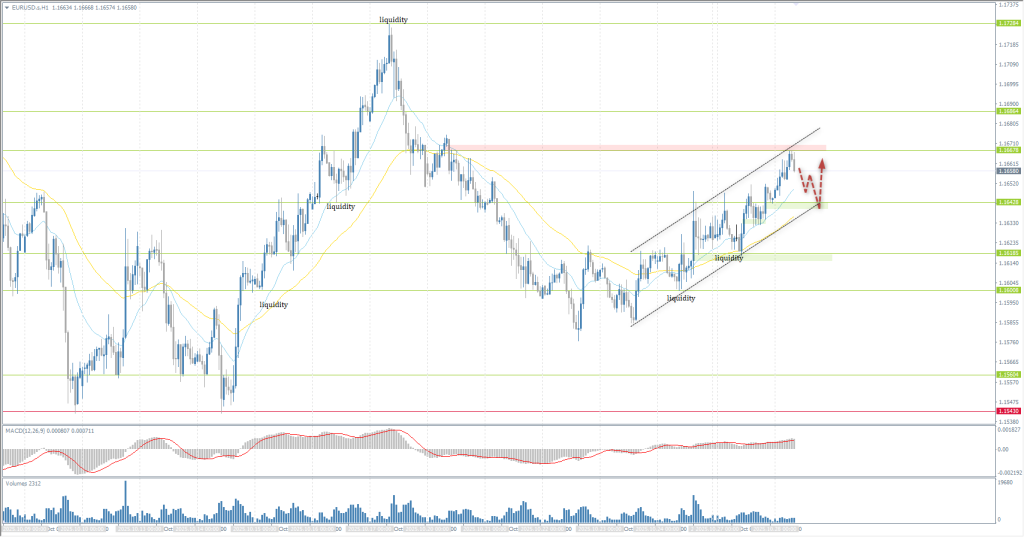Image resolution: width=1024 pixels, height=537 pixels.
Task: Click the Volumes 2312 indicator label
Action: point(24,483)
